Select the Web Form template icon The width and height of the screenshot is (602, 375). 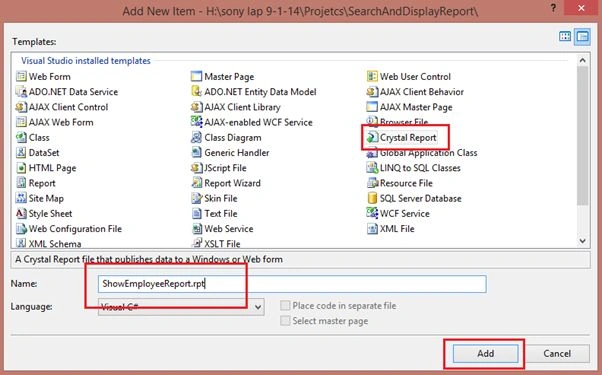pos(21,76)
